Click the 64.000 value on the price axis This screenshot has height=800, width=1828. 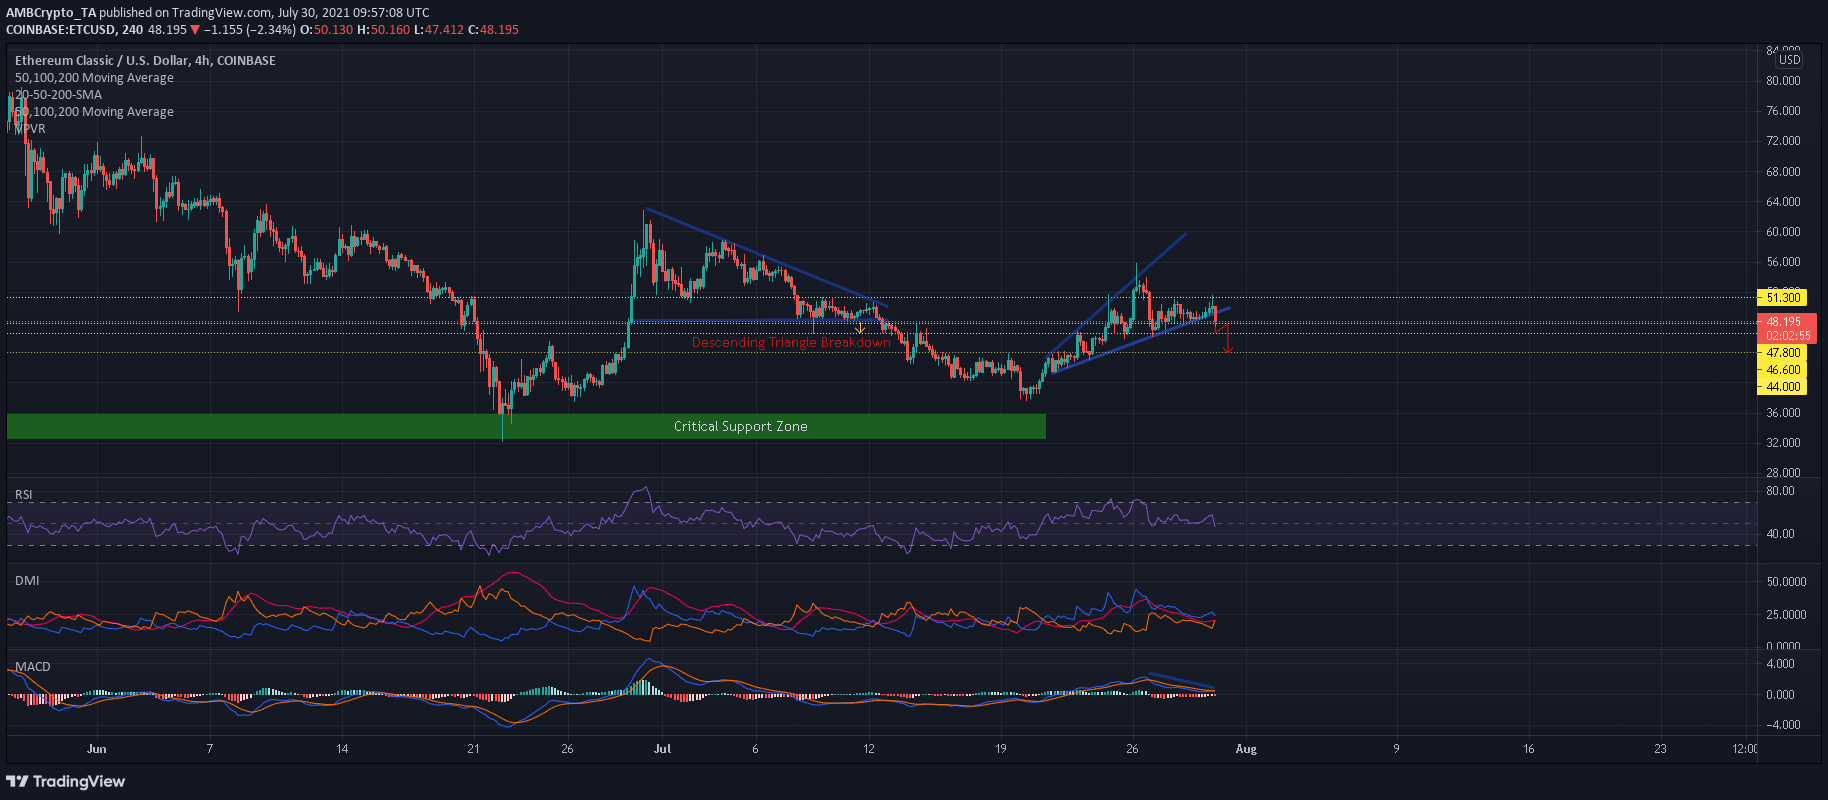[1784, 202]
